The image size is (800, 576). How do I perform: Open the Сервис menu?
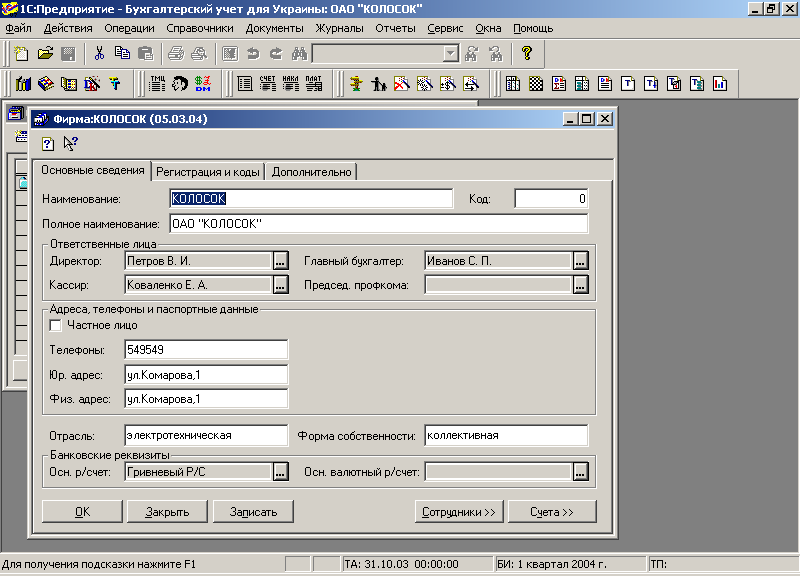click(x=445, y=29)
